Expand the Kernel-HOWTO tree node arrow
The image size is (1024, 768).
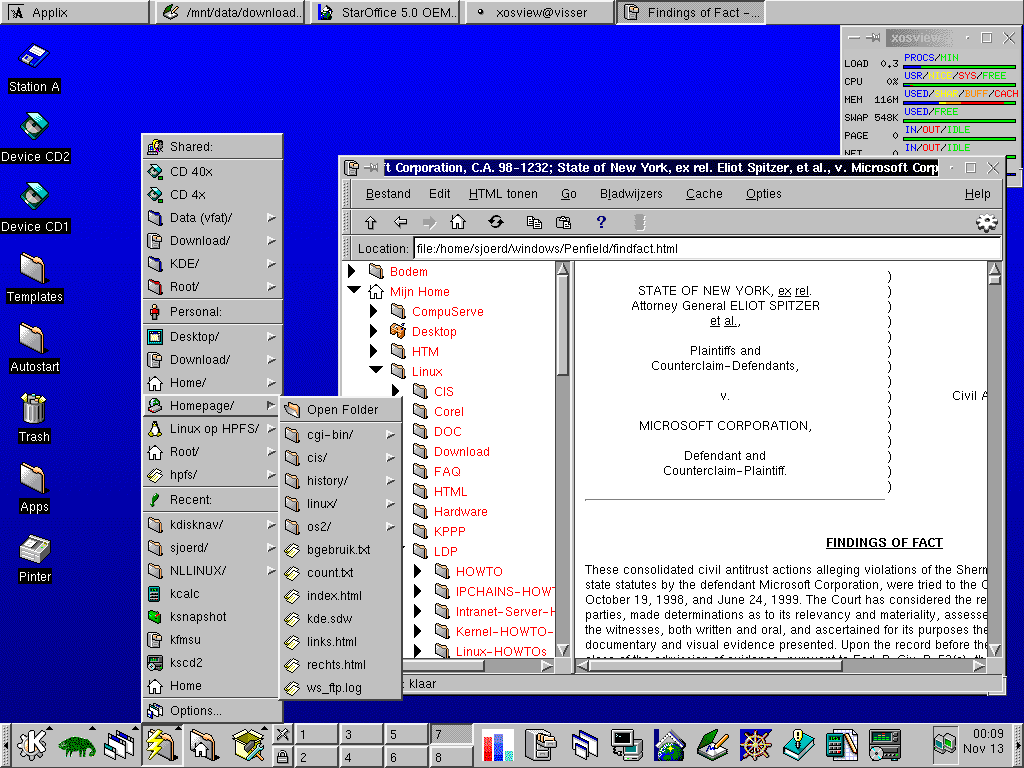coord(418,631)
